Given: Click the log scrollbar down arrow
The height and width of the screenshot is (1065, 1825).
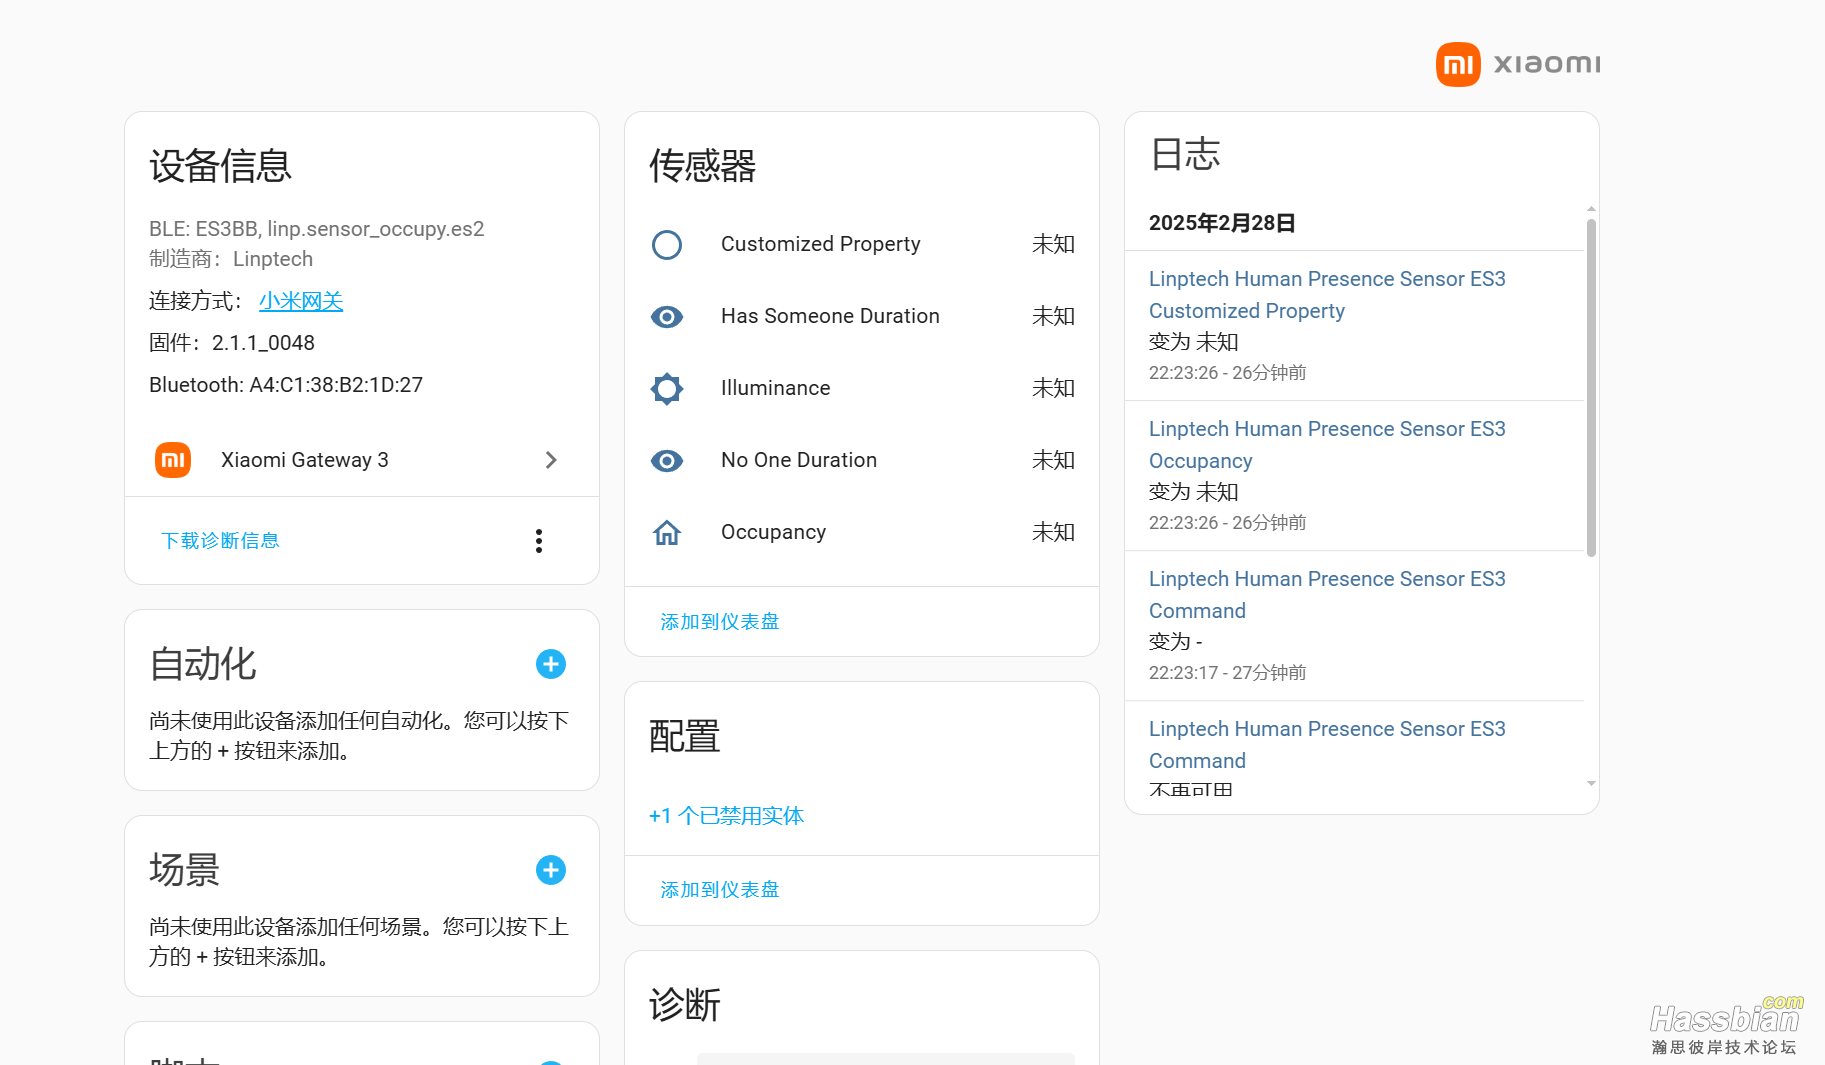Looking at the screenshot, I should (x=1591, y=784).
